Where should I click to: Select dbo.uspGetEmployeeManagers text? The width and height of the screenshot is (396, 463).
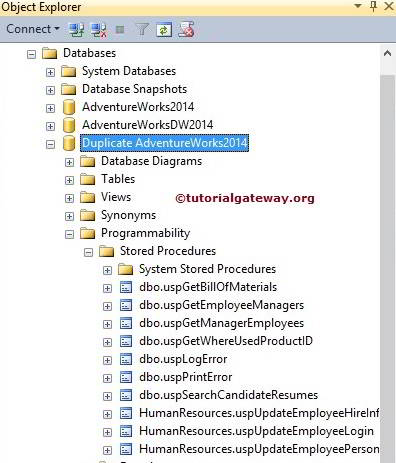(221, 305)
